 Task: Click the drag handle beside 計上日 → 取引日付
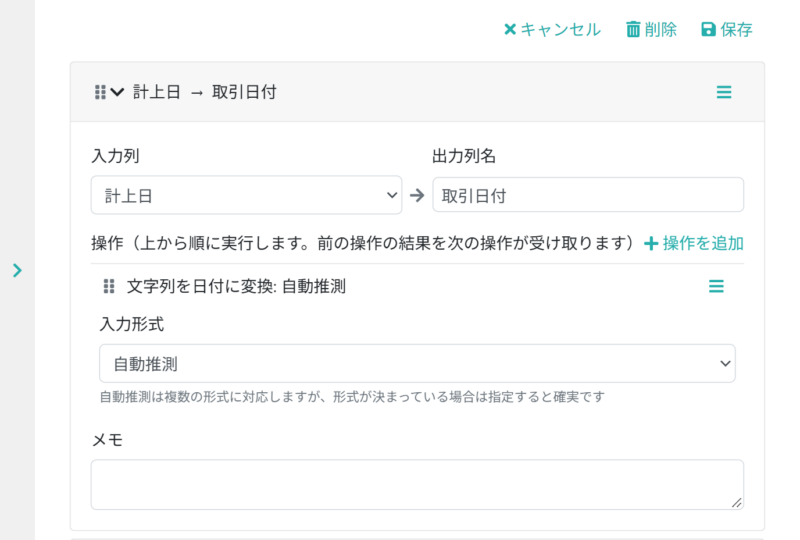[x=100, y=92]
